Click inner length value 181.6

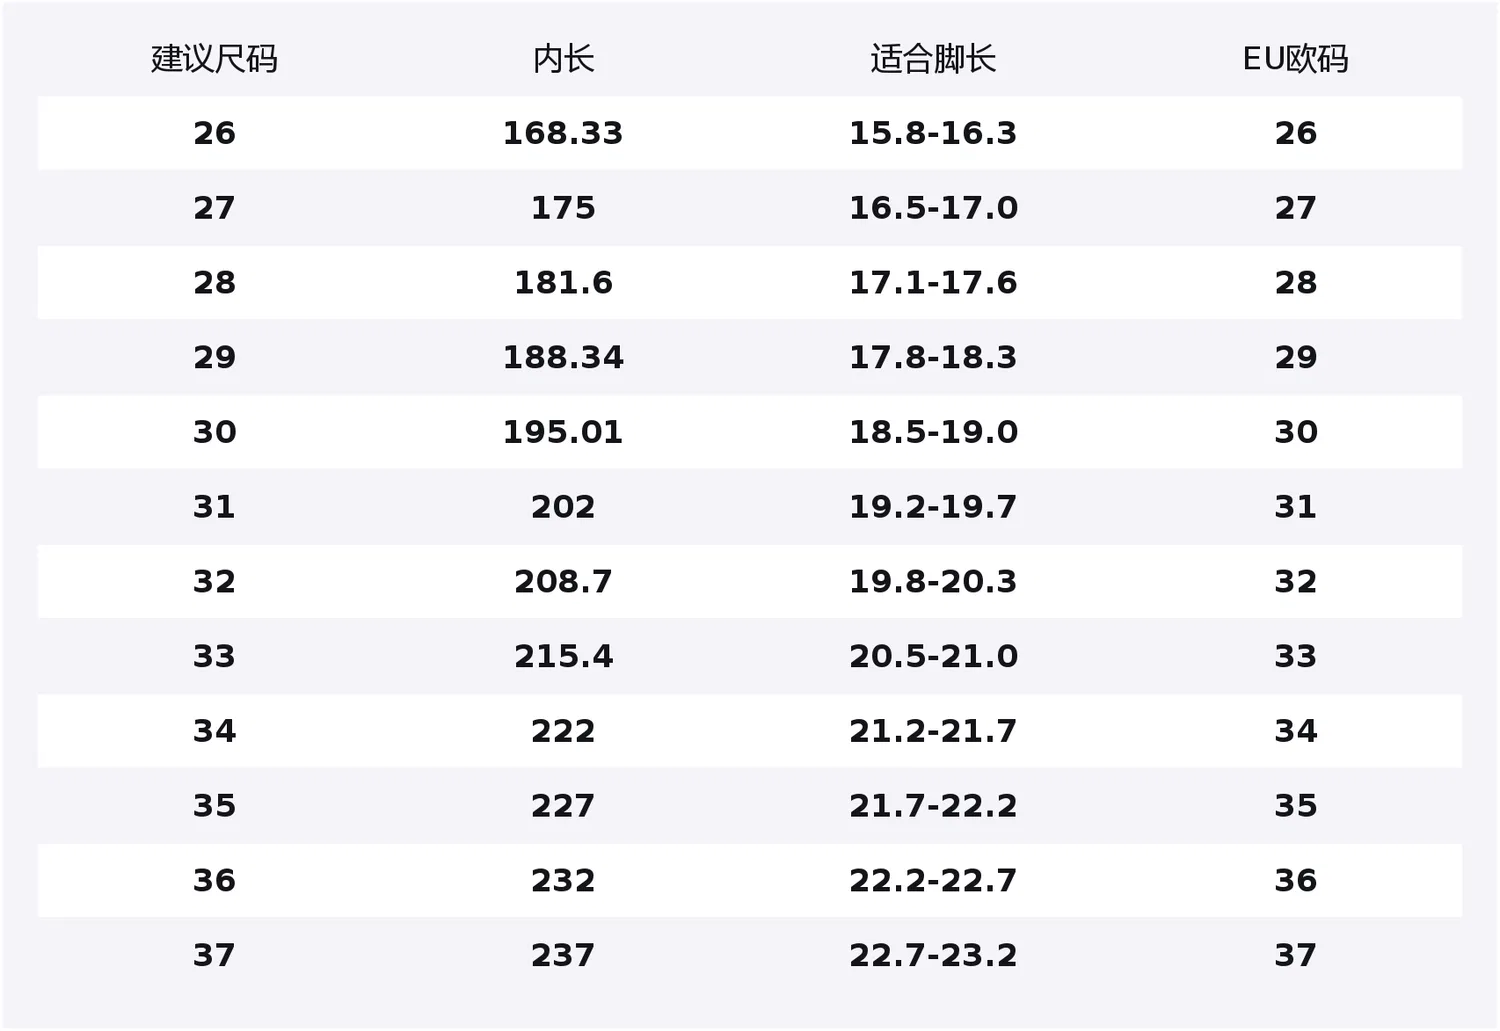[563, 283]
